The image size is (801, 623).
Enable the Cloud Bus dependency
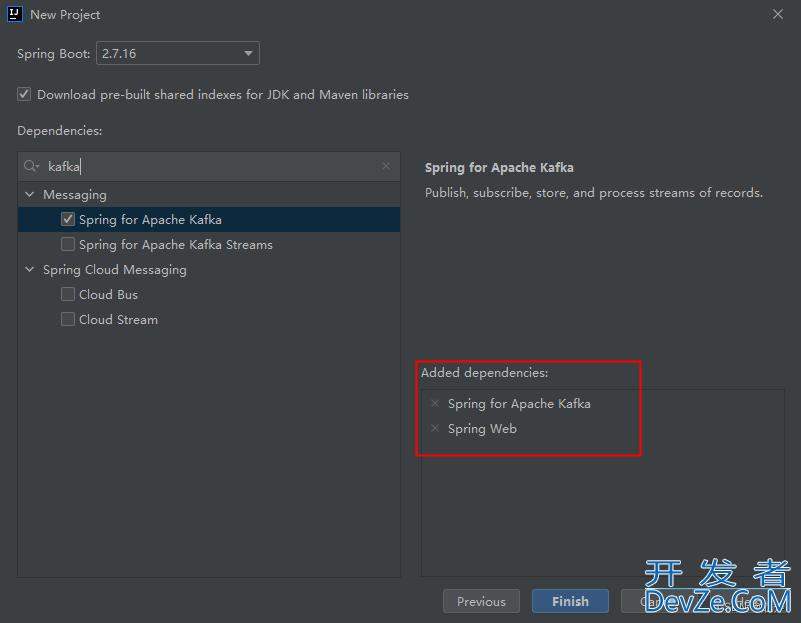click(x=68, y=295)
